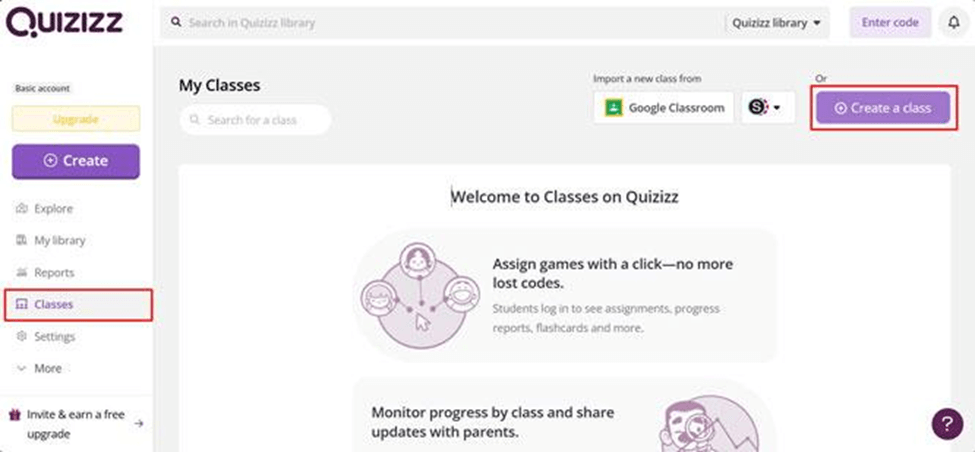
Task: Click the Google Classroom icon
Action: [613, 108]
